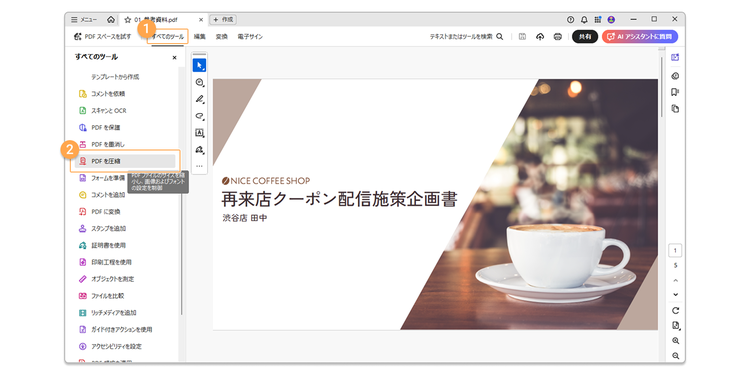This screenshot has width=750, height=375.
Task: Select PDF を墨消し tool
Action: tap(101, 144)
